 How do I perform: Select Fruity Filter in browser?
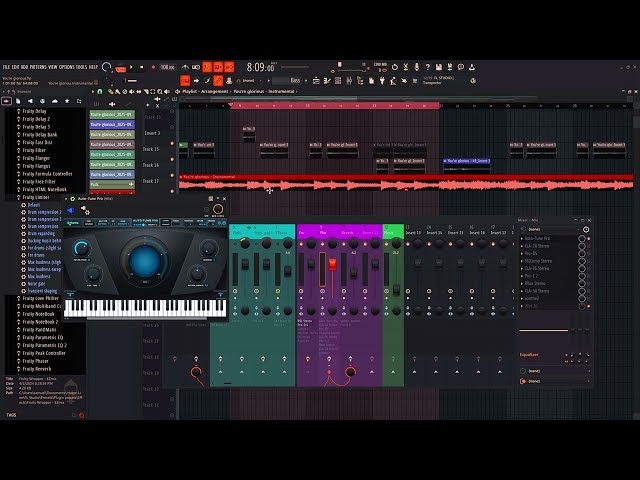[34, 150]
